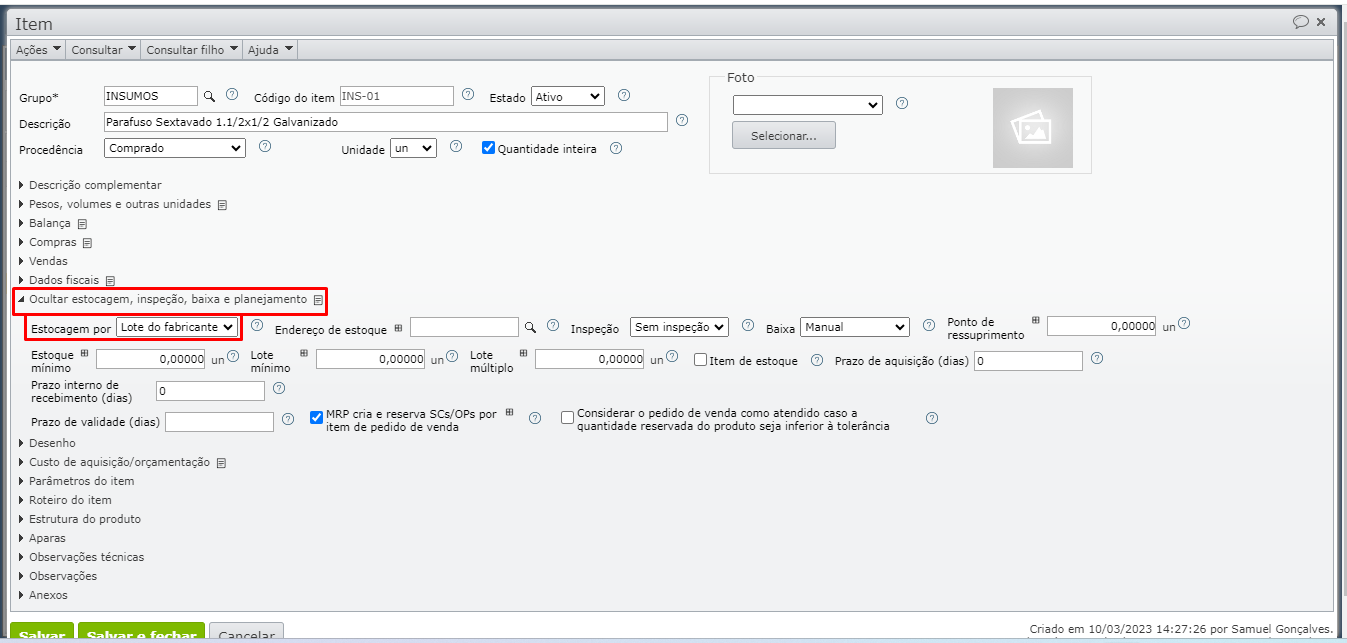Open help icon next to Foto dropdown
Image resolution: width=1347 pixels, height=643 pixels.
[902, 103]
